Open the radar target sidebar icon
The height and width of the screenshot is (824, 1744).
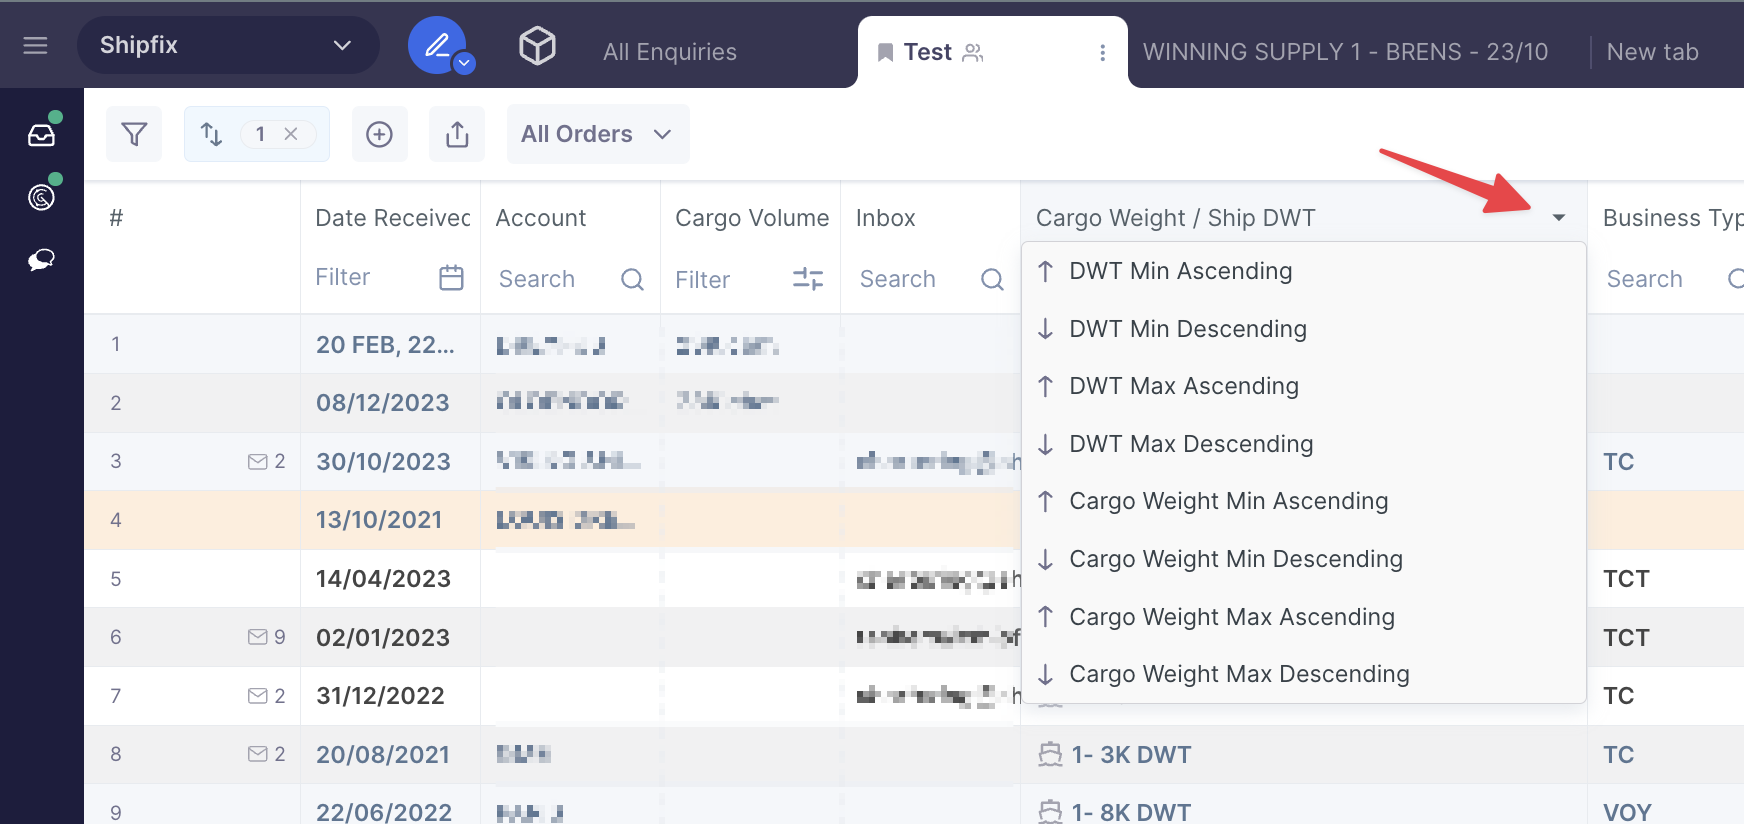coord(41,197)
